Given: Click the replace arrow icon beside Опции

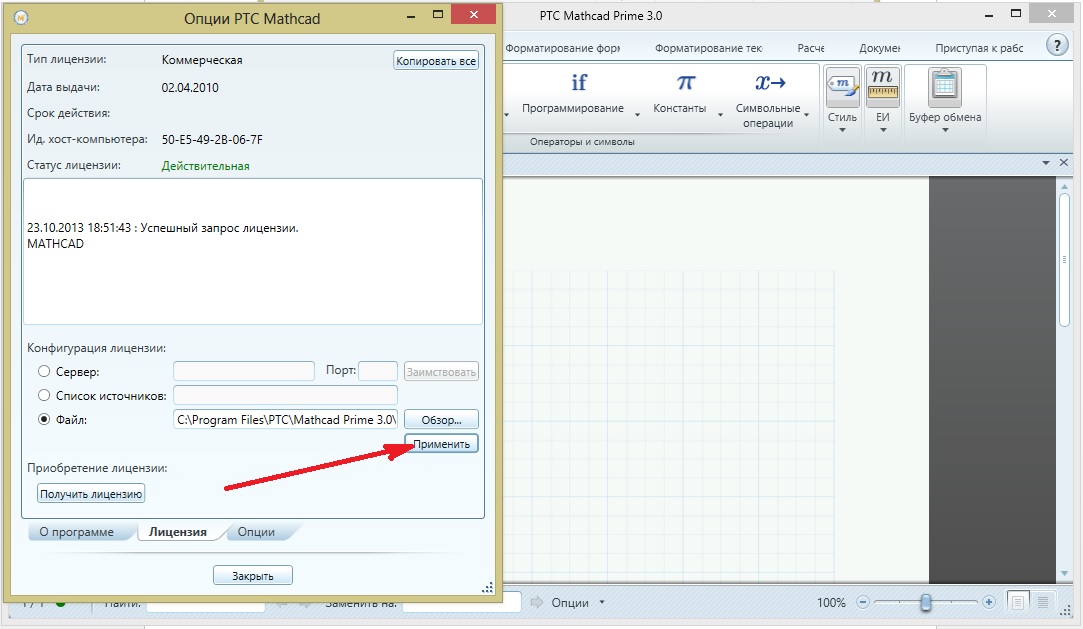Looking at the screenshot, I should [x=537, y=602].
